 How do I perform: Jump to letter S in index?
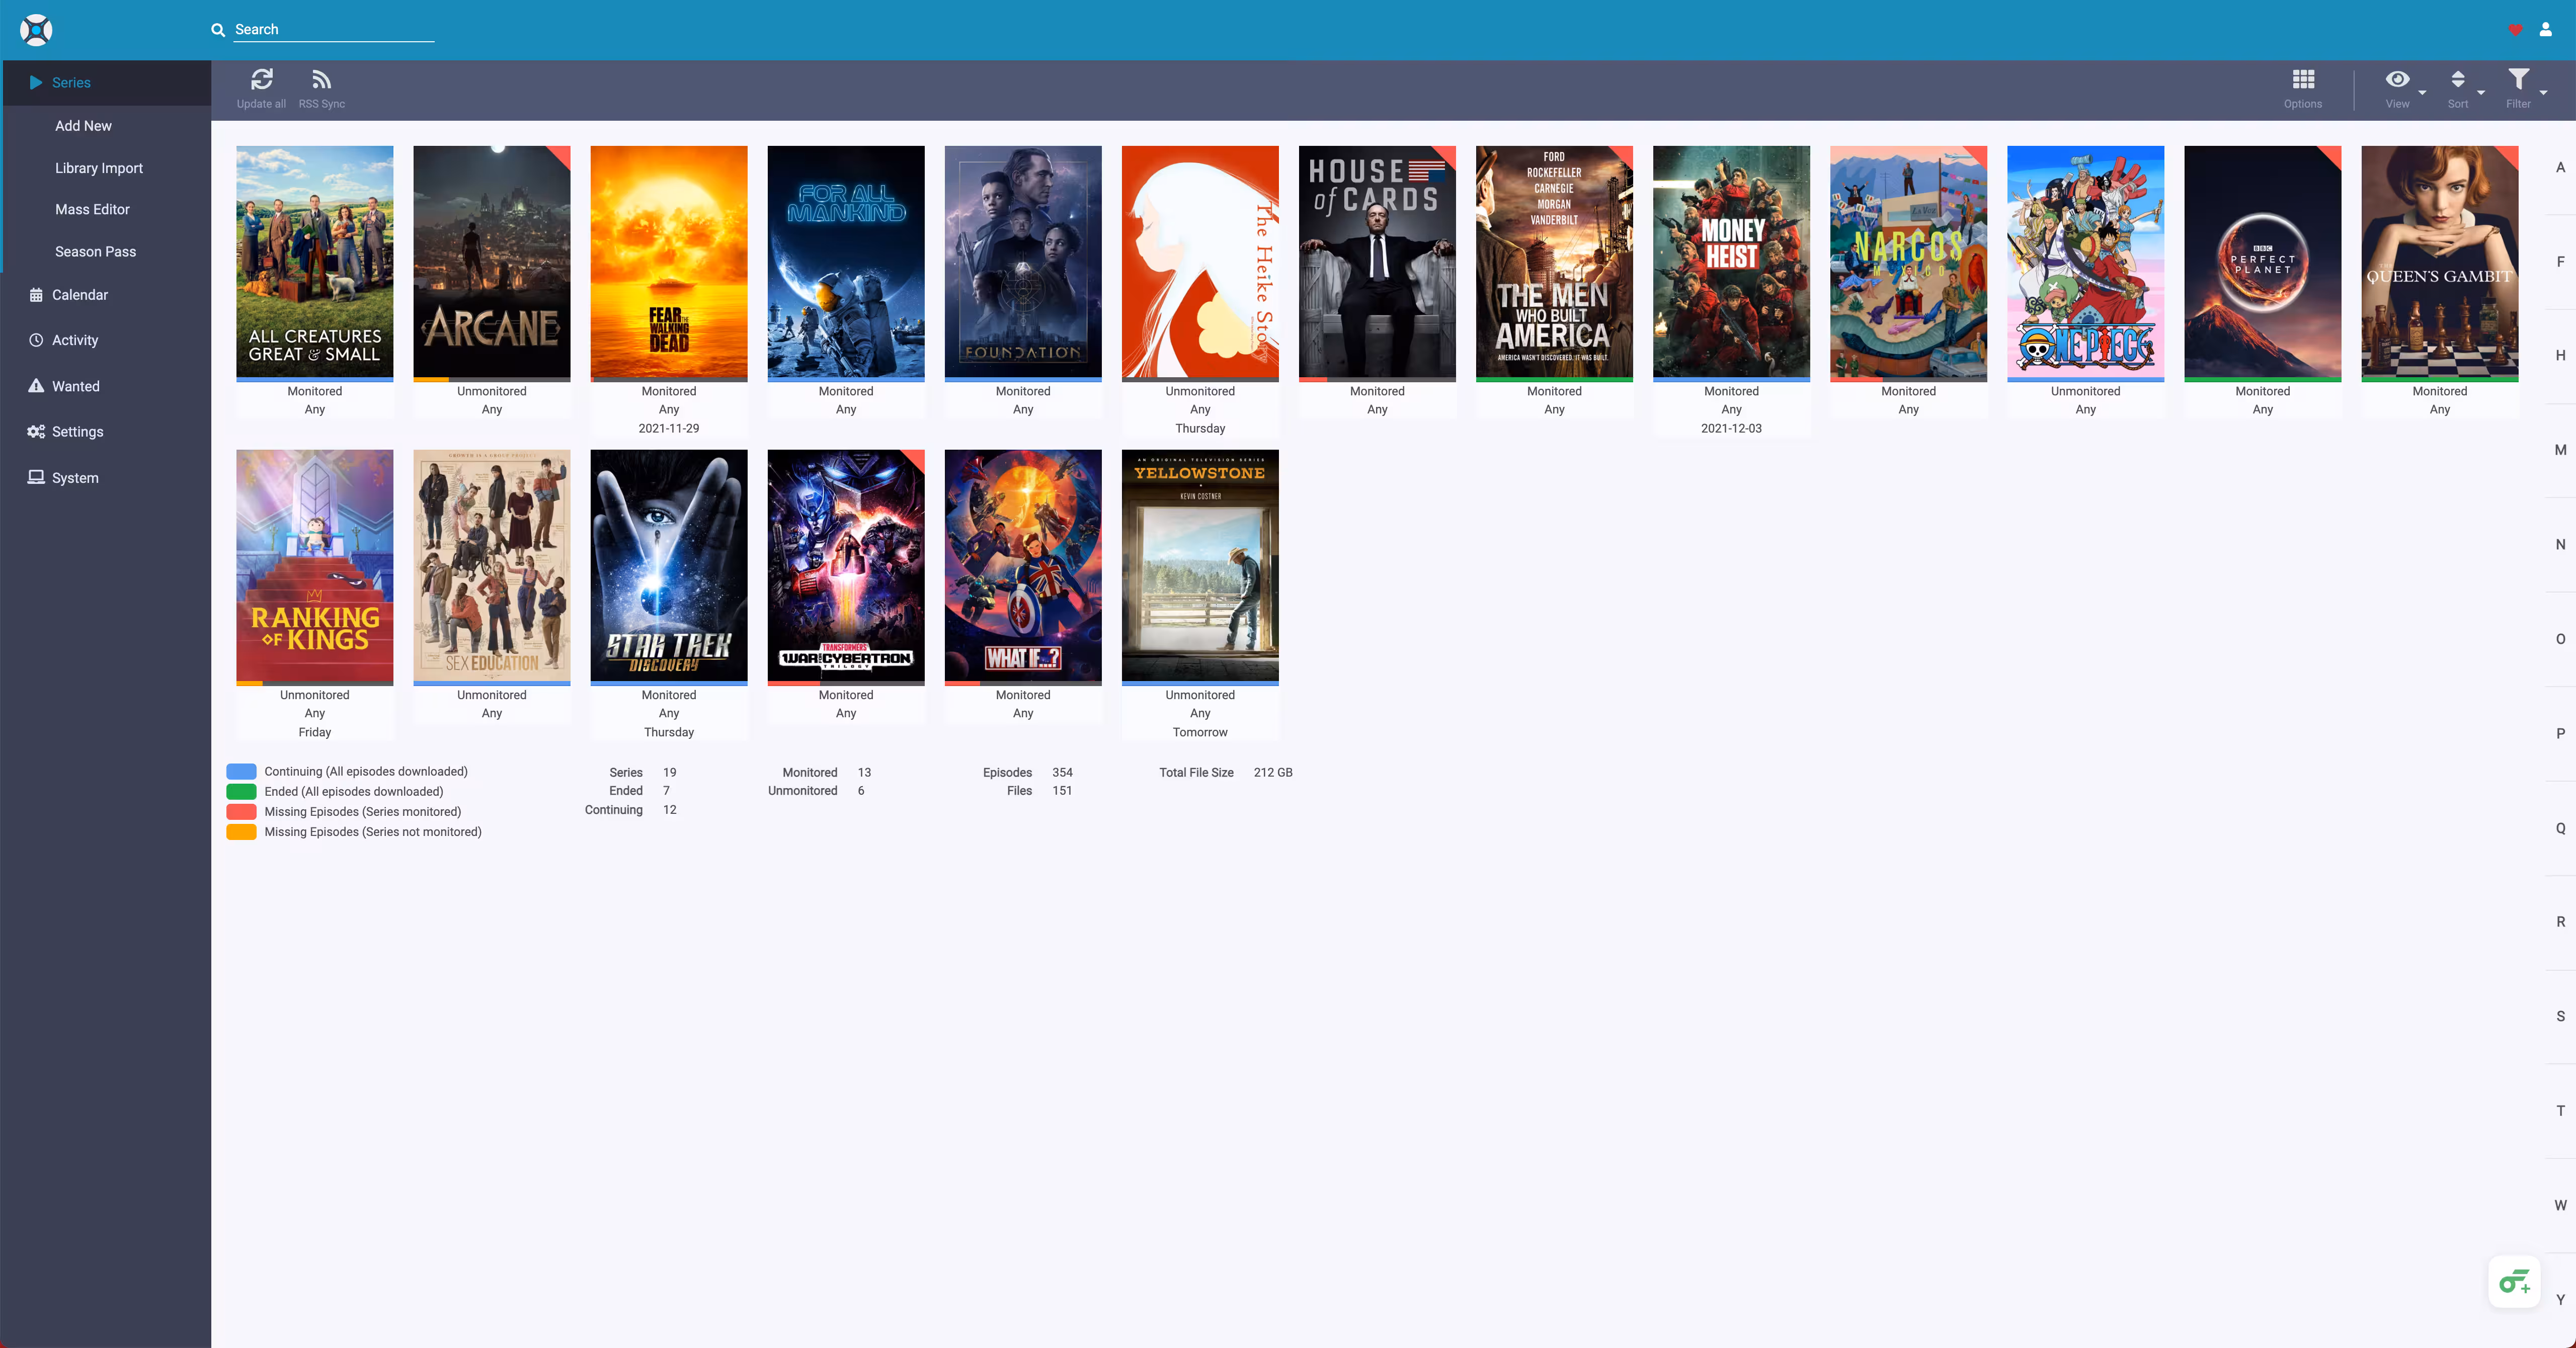2560,1016
